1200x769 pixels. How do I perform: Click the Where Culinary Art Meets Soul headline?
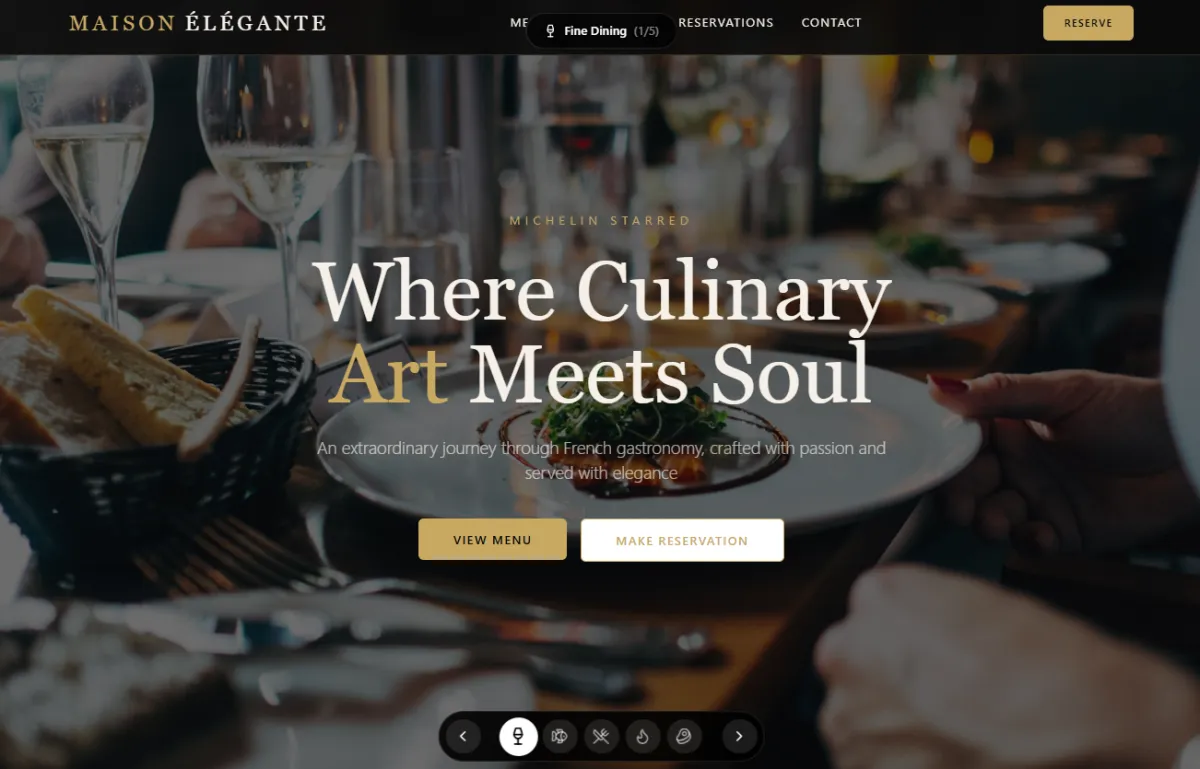[x=601, y=332]
